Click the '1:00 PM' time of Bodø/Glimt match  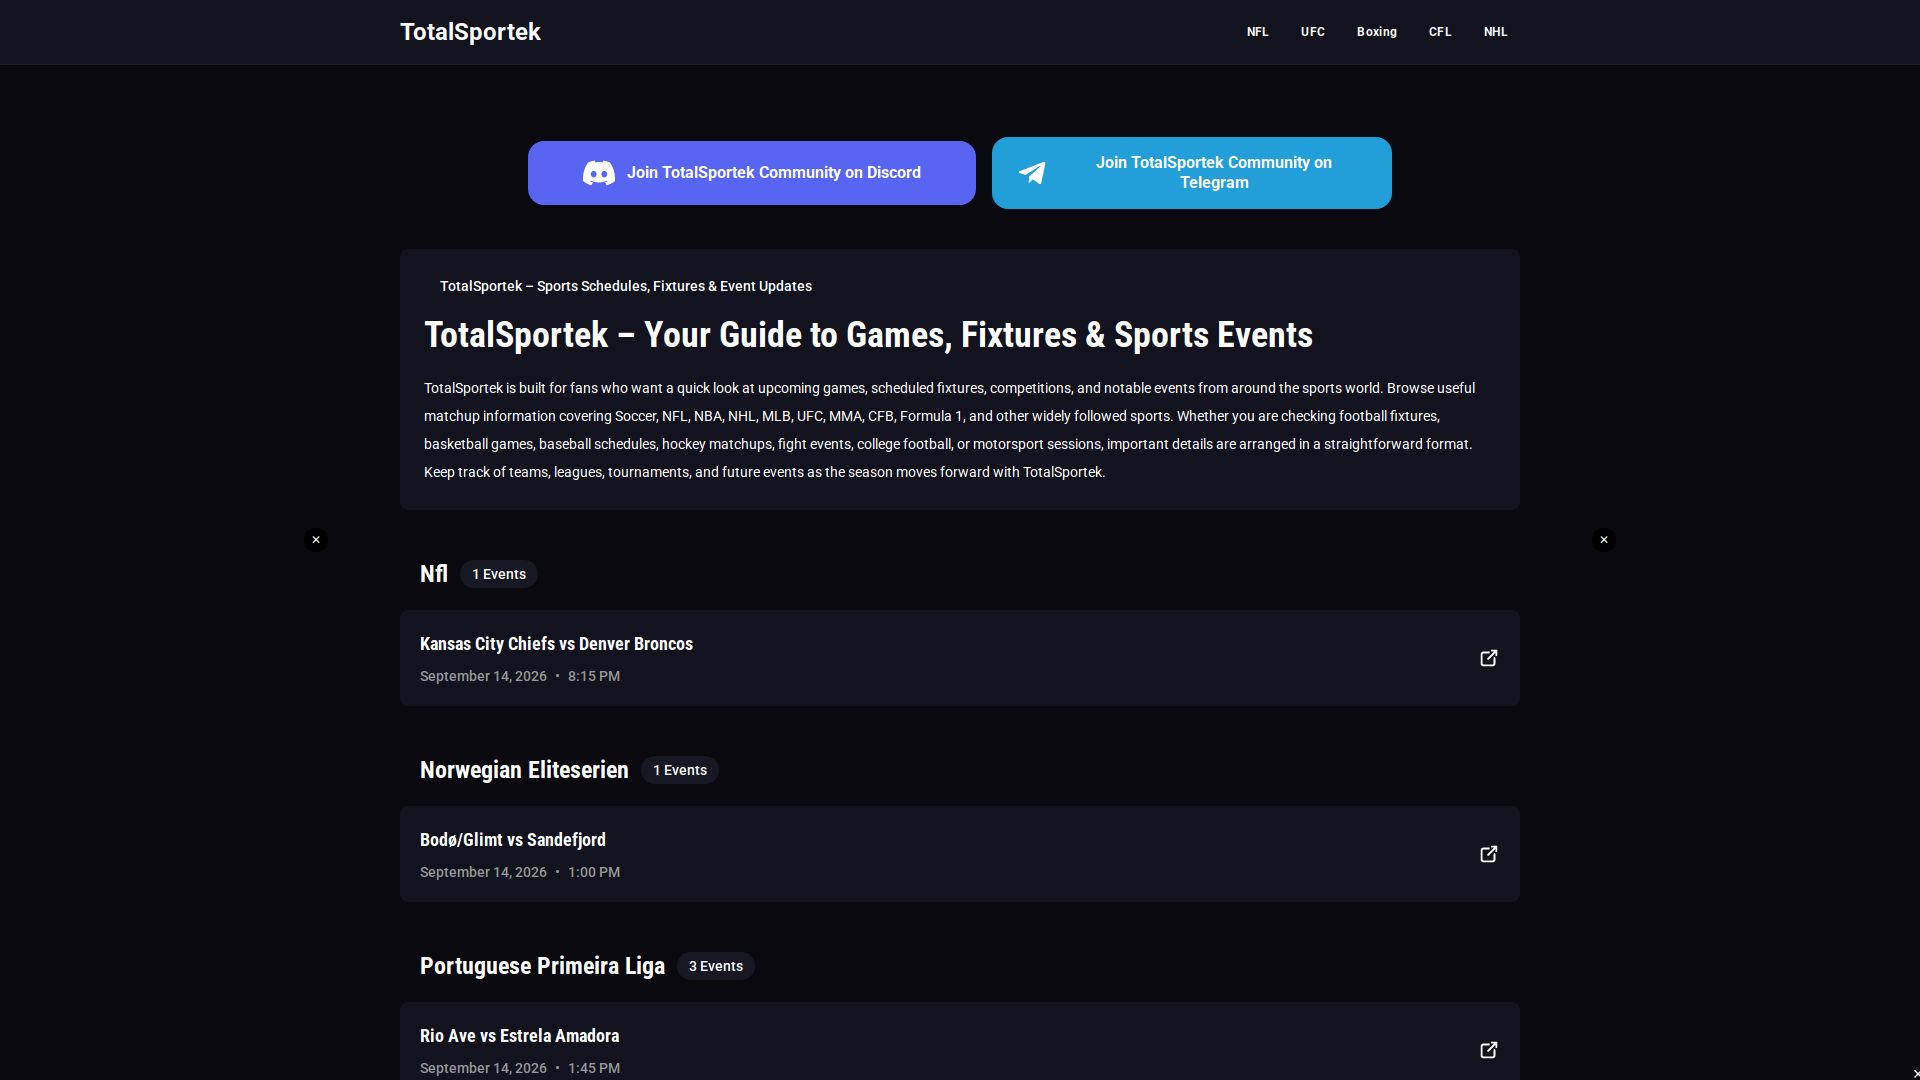pyautogui.click(x=594, y=872)
